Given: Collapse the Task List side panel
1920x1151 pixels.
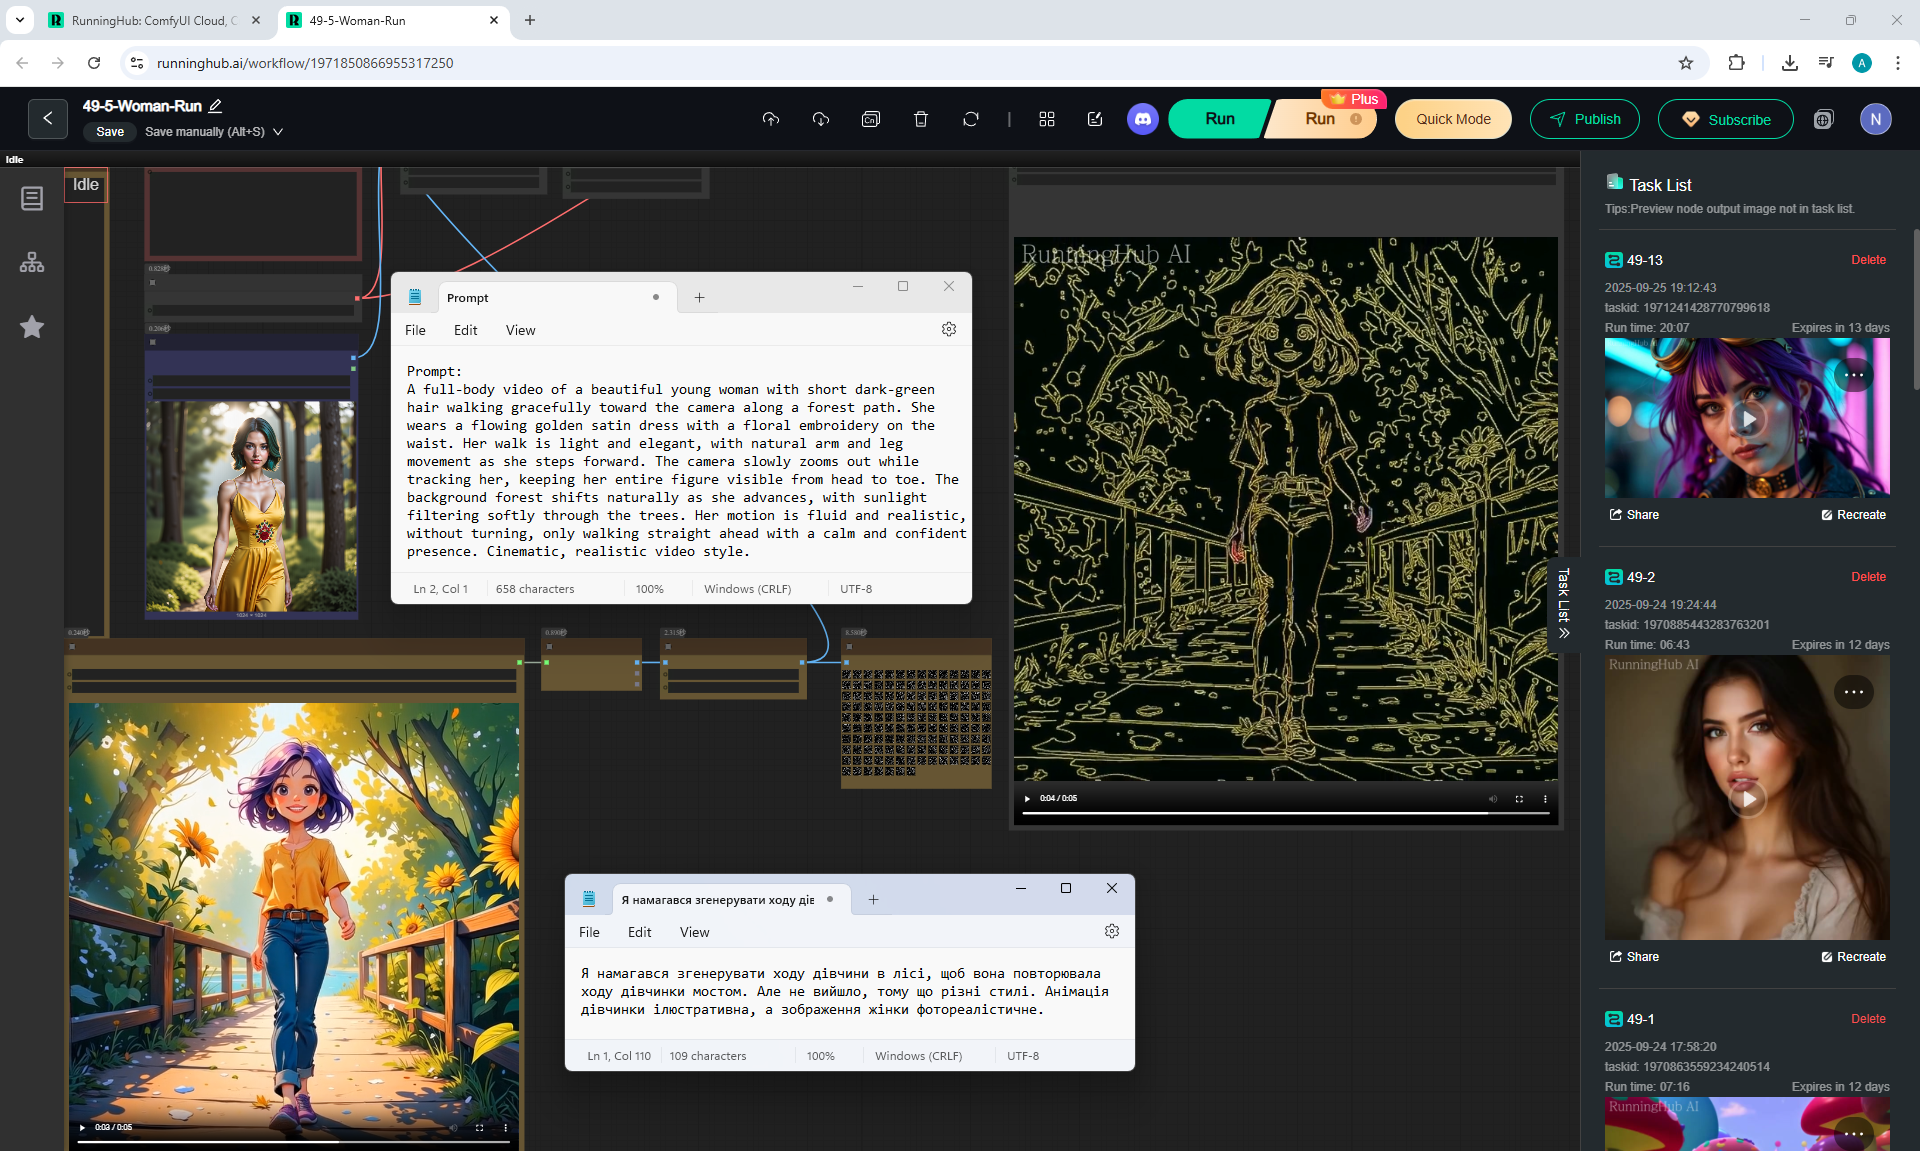Looking at the screenshot, I should pos(1564,604).
